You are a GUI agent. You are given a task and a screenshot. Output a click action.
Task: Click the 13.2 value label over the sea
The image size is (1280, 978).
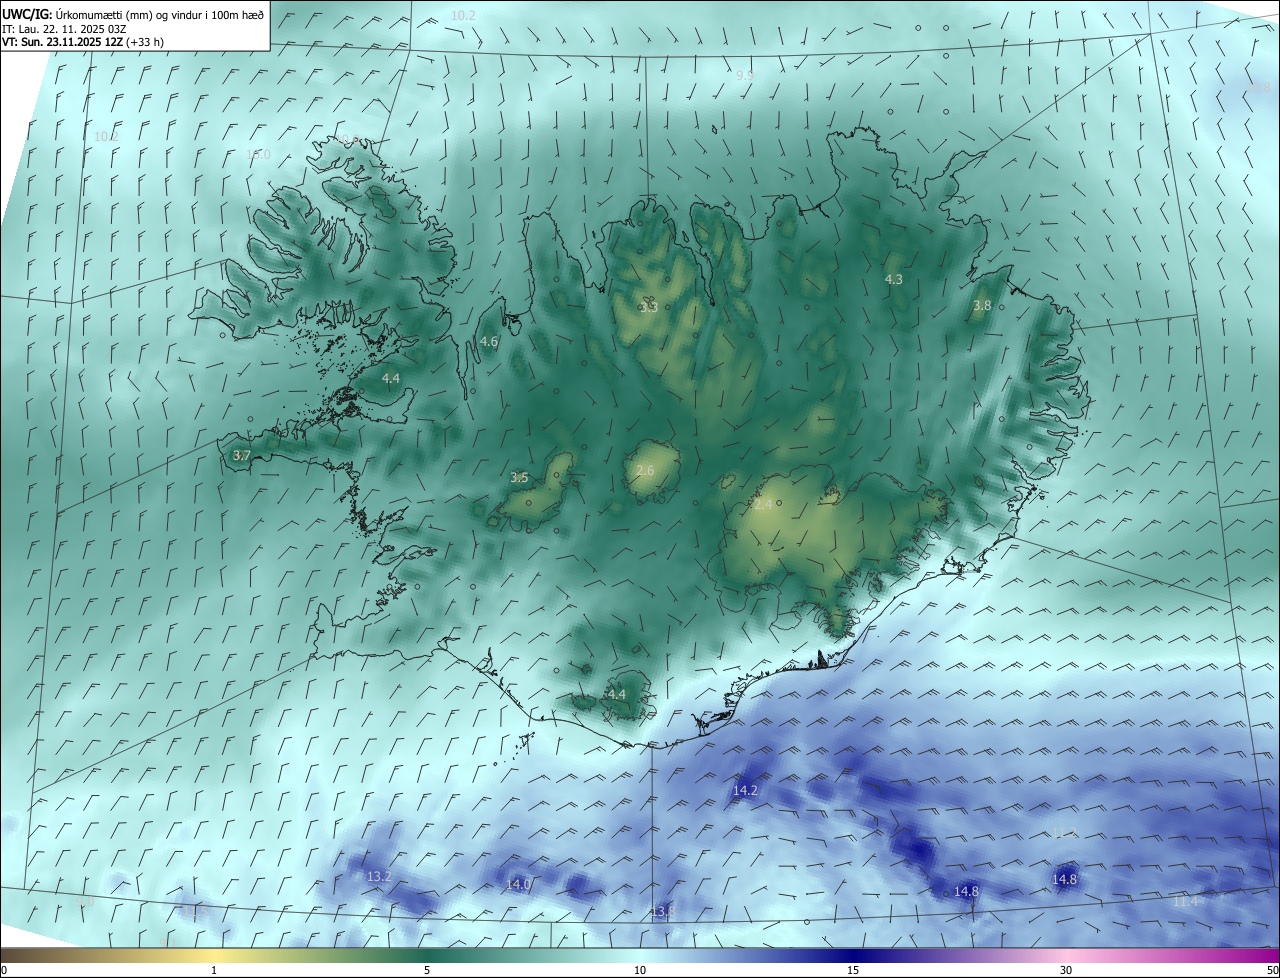coord(379,877)
